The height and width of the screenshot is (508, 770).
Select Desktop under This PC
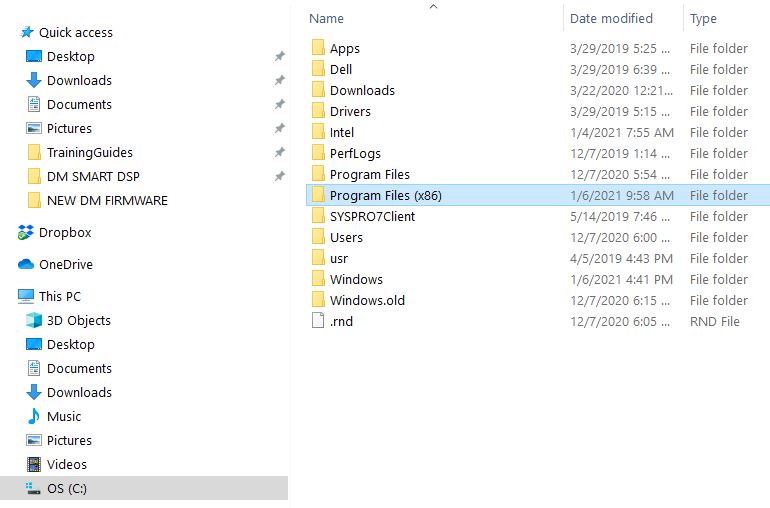71,344
